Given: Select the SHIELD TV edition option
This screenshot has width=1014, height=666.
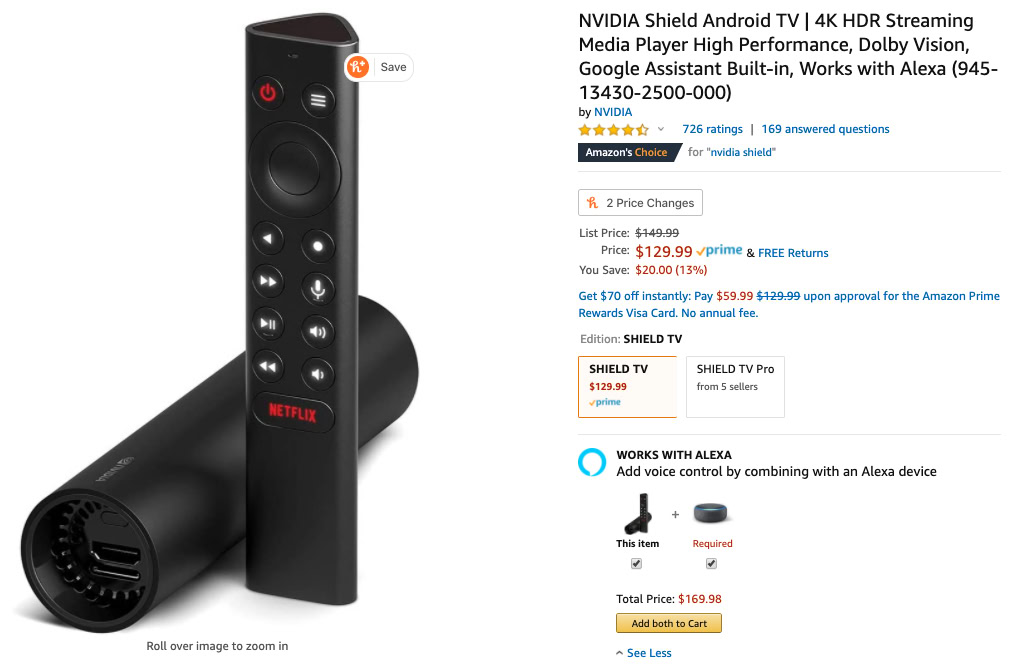Looking at the screenshot, I should (x=627, y=387).
